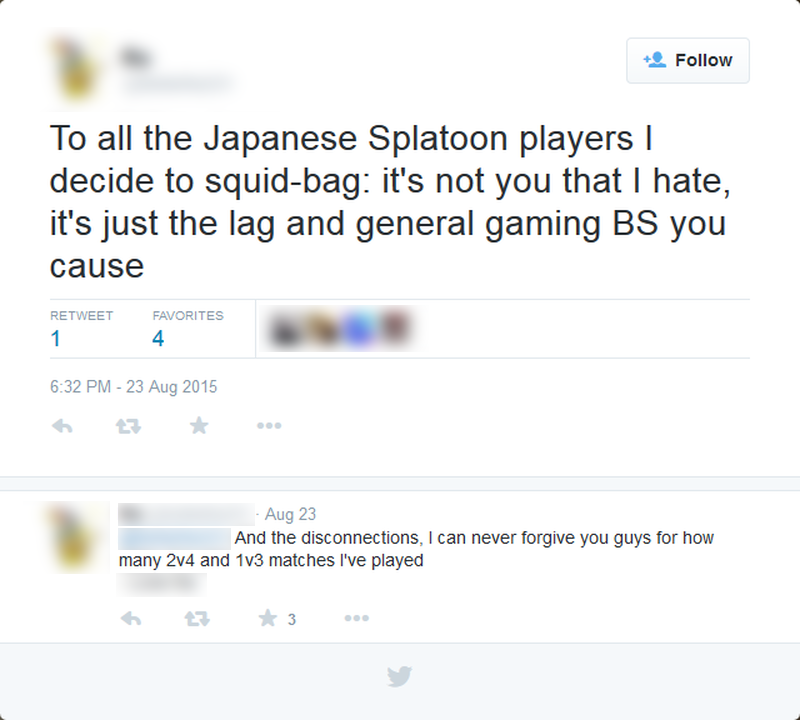Click the Follow button

(688, 60)
